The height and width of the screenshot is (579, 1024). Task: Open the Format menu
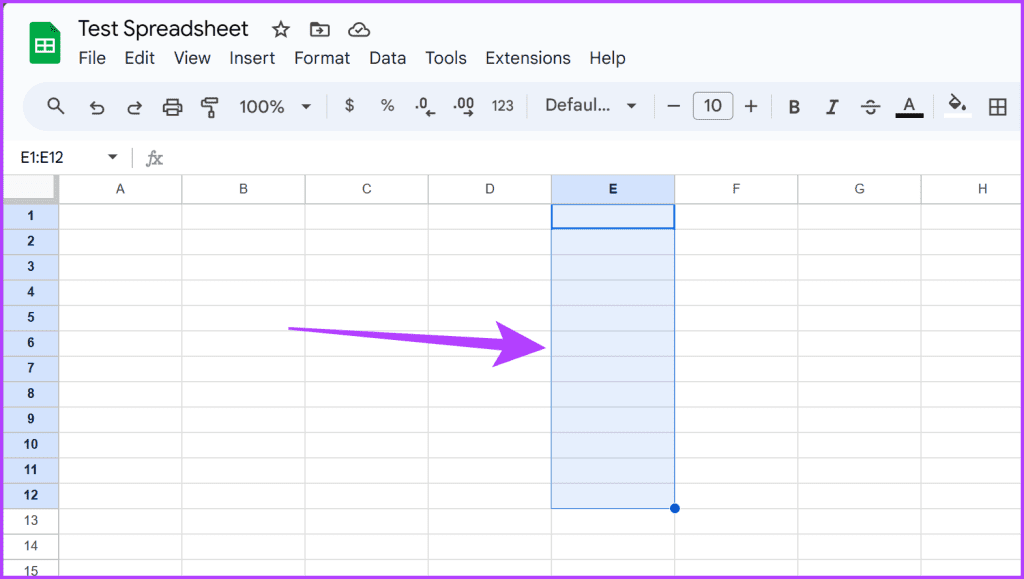click(322, 58)
